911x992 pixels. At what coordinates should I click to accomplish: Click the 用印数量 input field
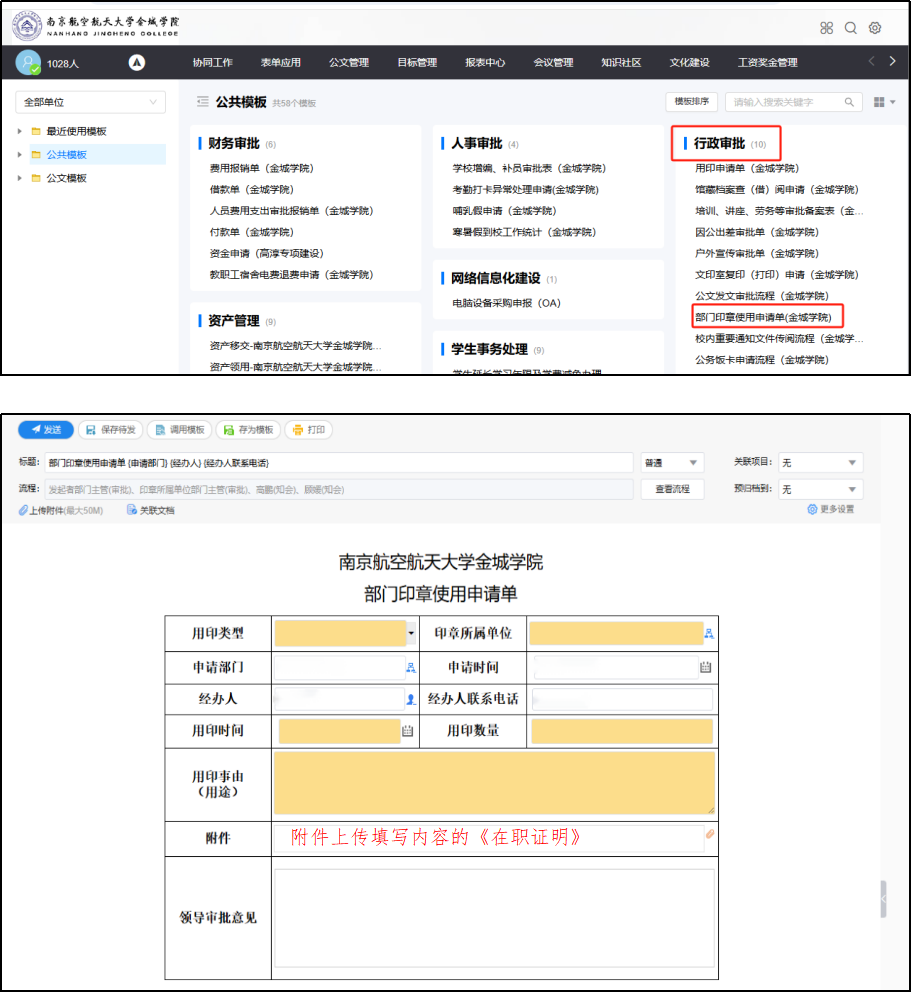coord(622,731)
